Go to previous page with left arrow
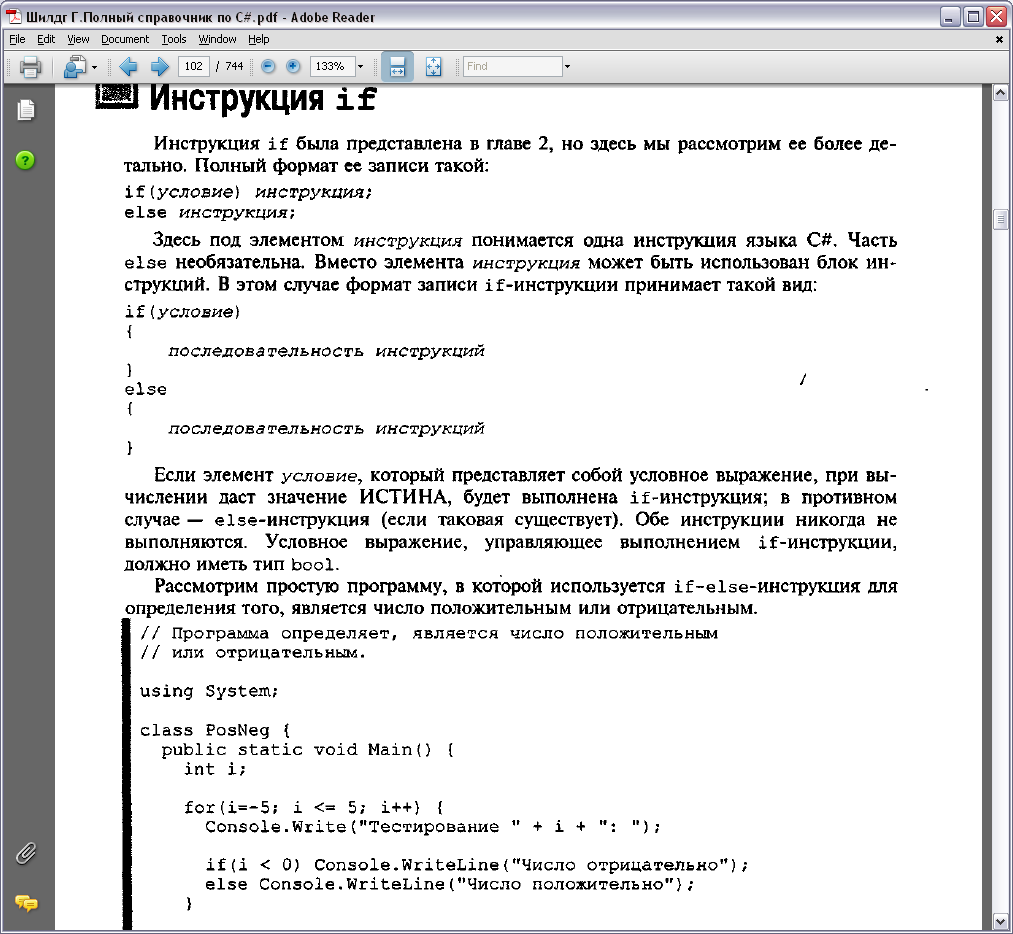The width and height of the screenshot is (1013, 934). (x=128, y=67)
